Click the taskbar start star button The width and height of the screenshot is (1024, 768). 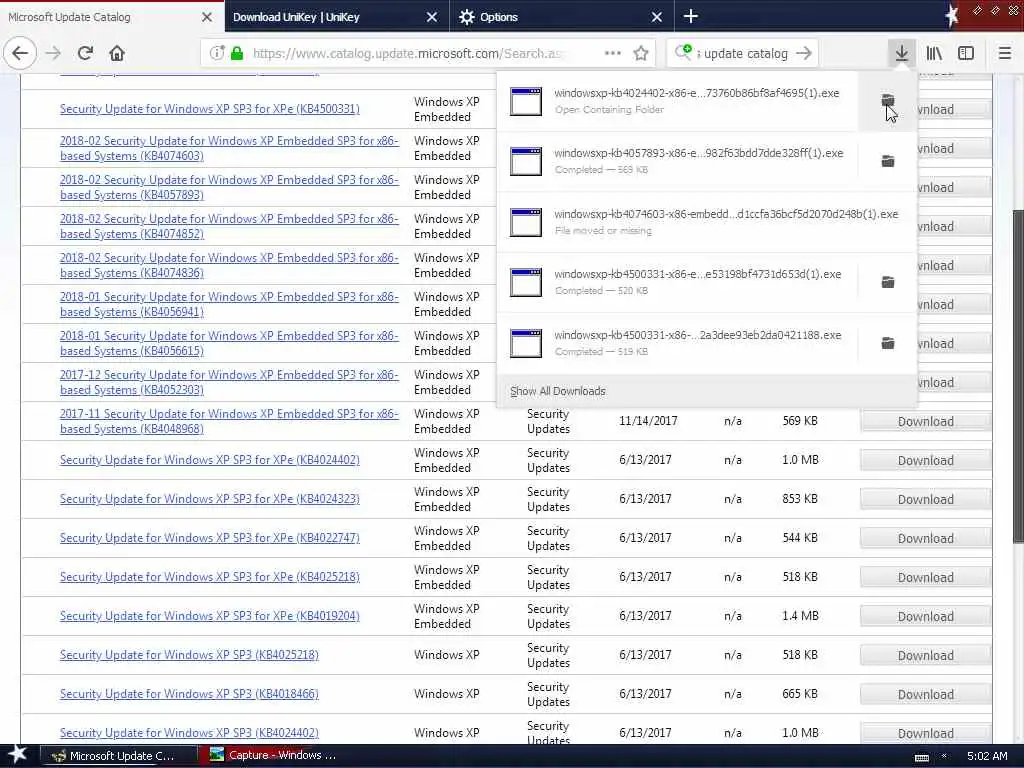[x=18, y=755]
